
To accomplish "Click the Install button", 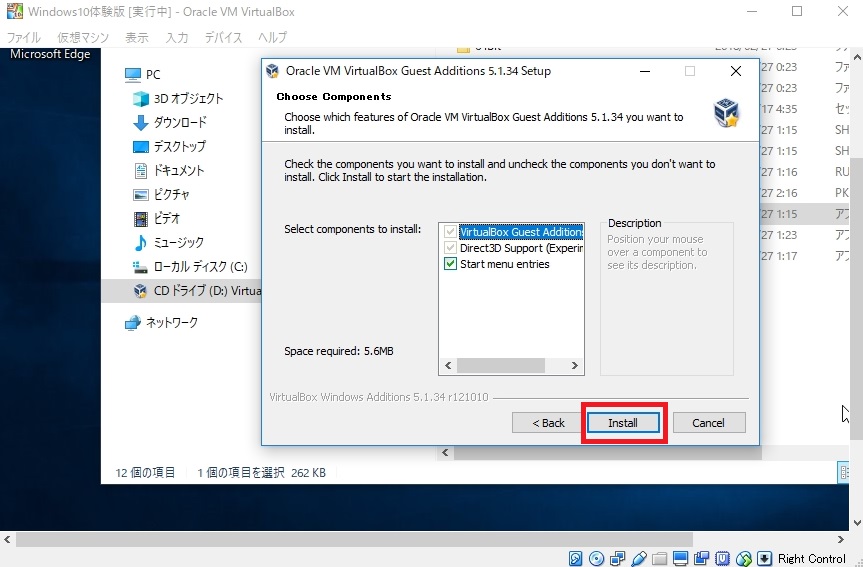I will coord(623,423).
